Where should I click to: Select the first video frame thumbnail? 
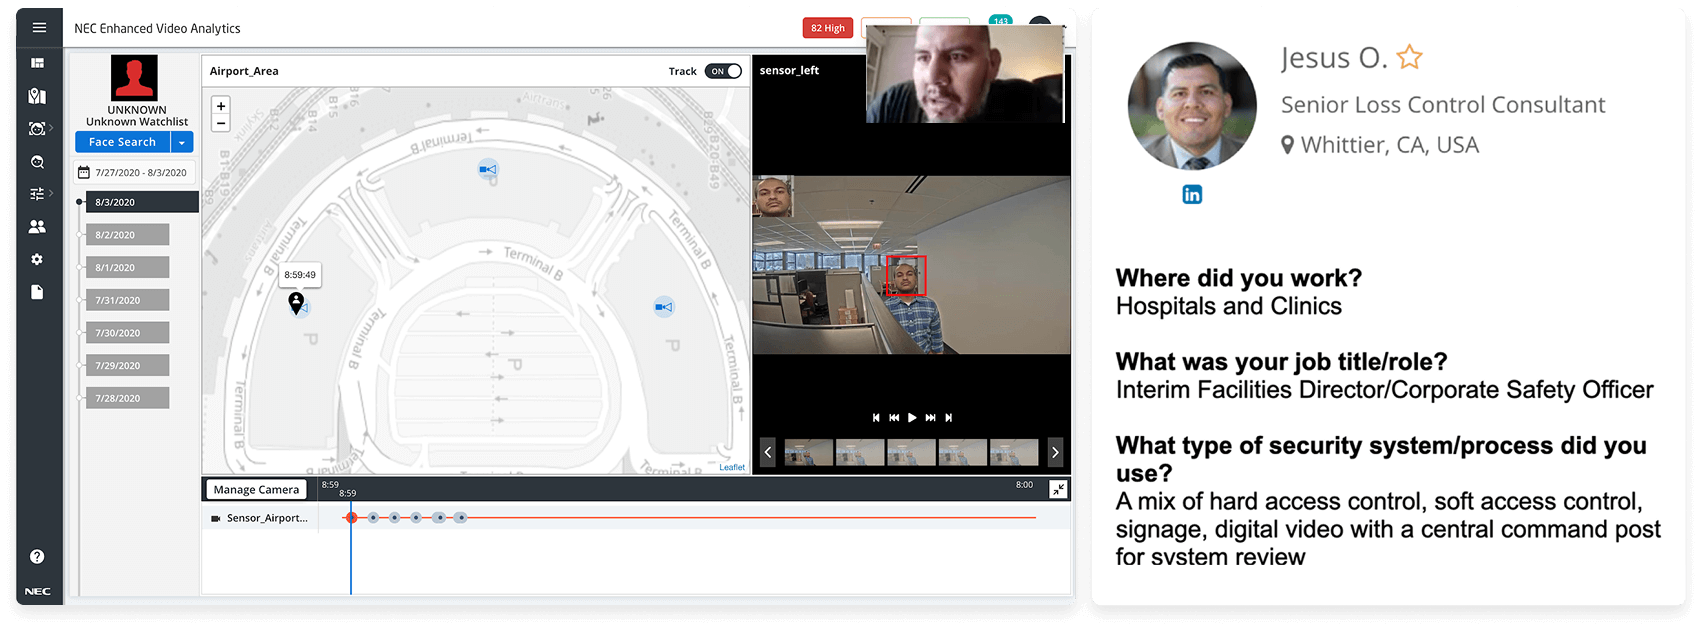[x=809, y=452]
